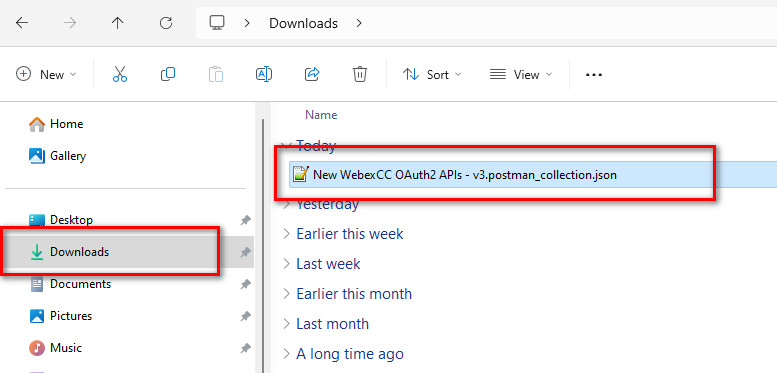The width and height of the screenshot is (777, 373).
Task: Go up one folder level
Action: (x=117, y=23)
